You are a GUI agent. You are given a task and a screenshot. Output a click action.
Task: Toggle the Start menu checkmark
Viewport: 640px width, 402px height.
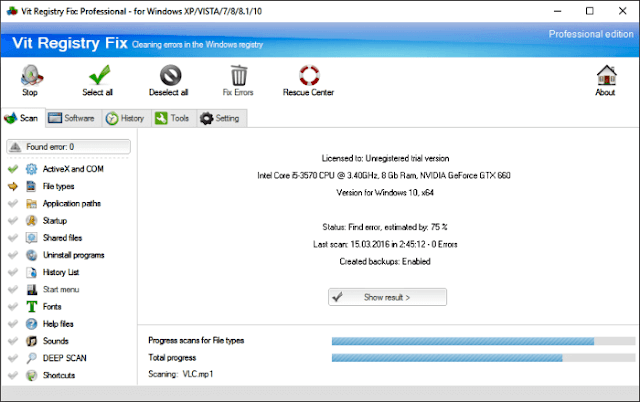point(13,289)
